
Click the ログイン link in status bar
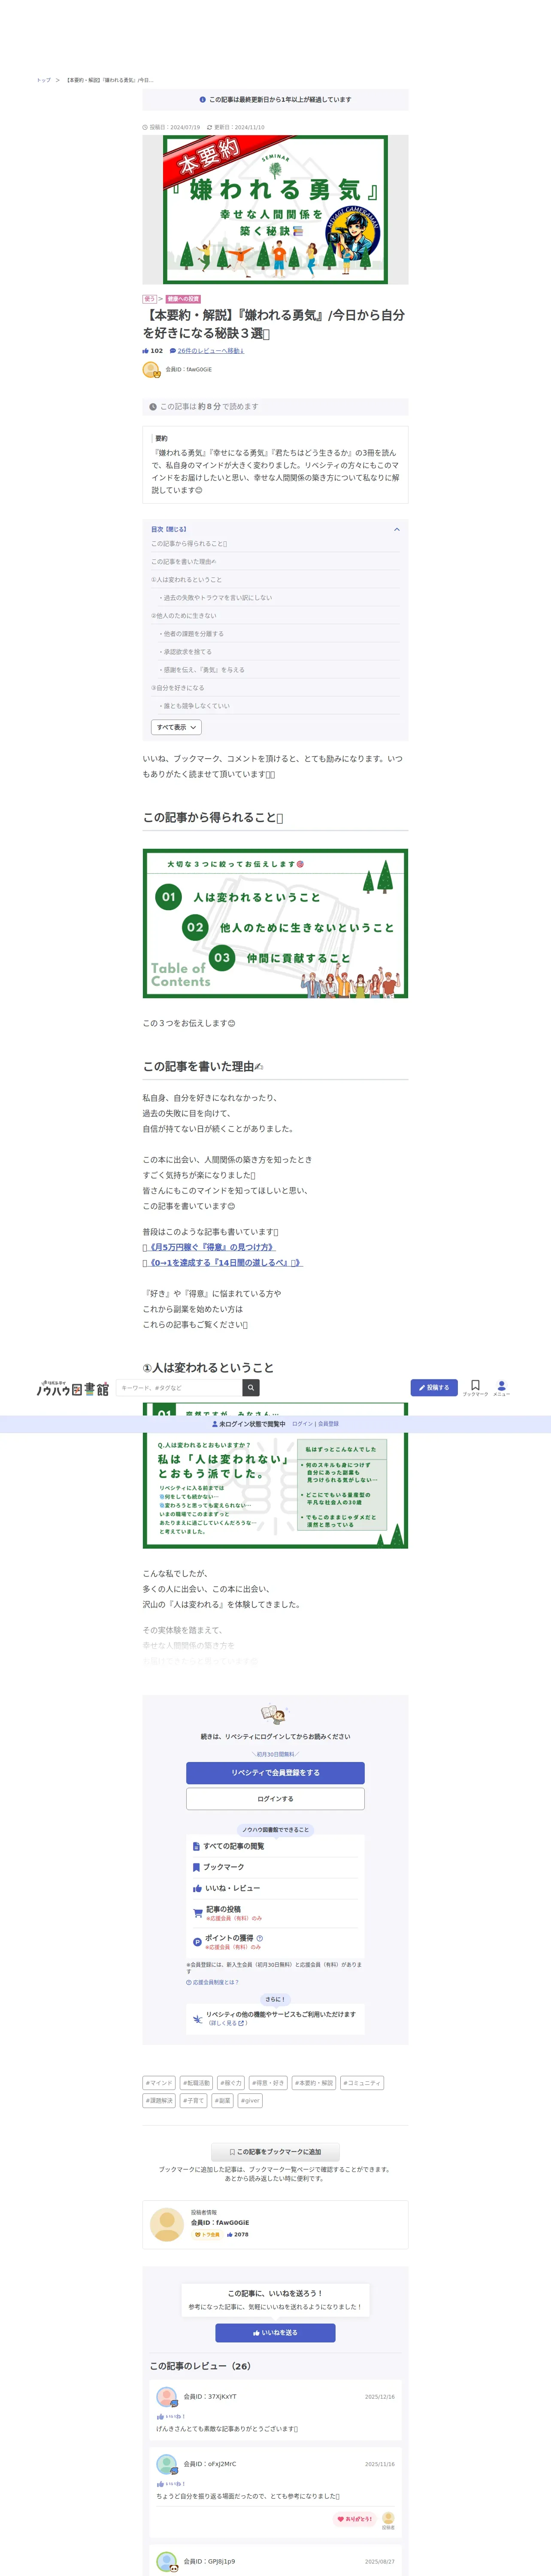point(302,1424)
